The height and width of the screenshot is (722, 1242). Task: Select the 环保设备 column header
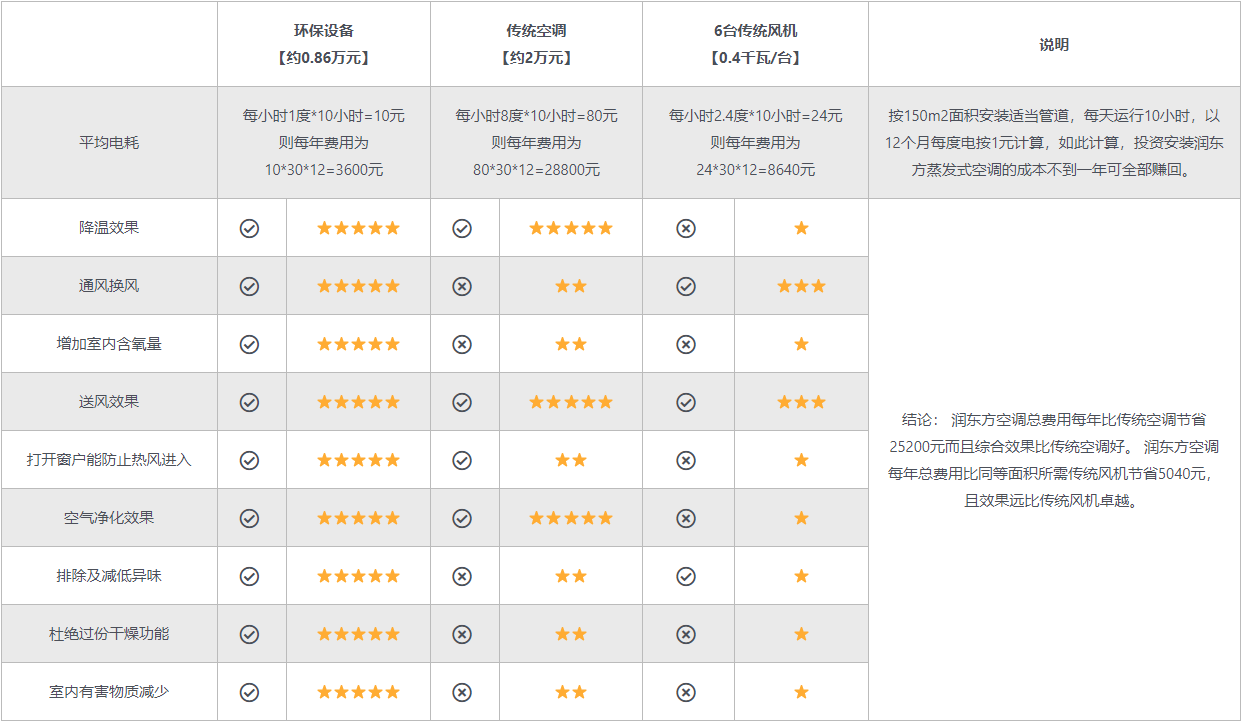point(324,44)
